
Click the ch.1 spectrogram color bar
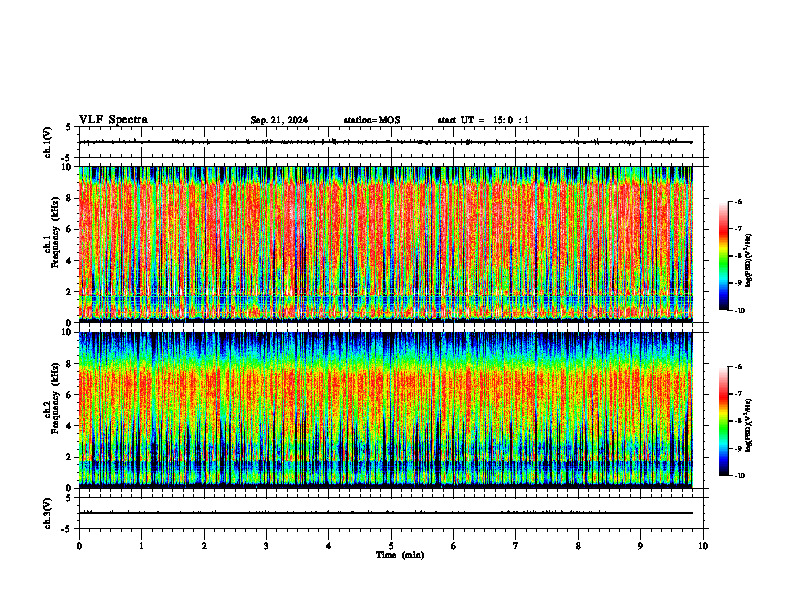click(724, 256)
